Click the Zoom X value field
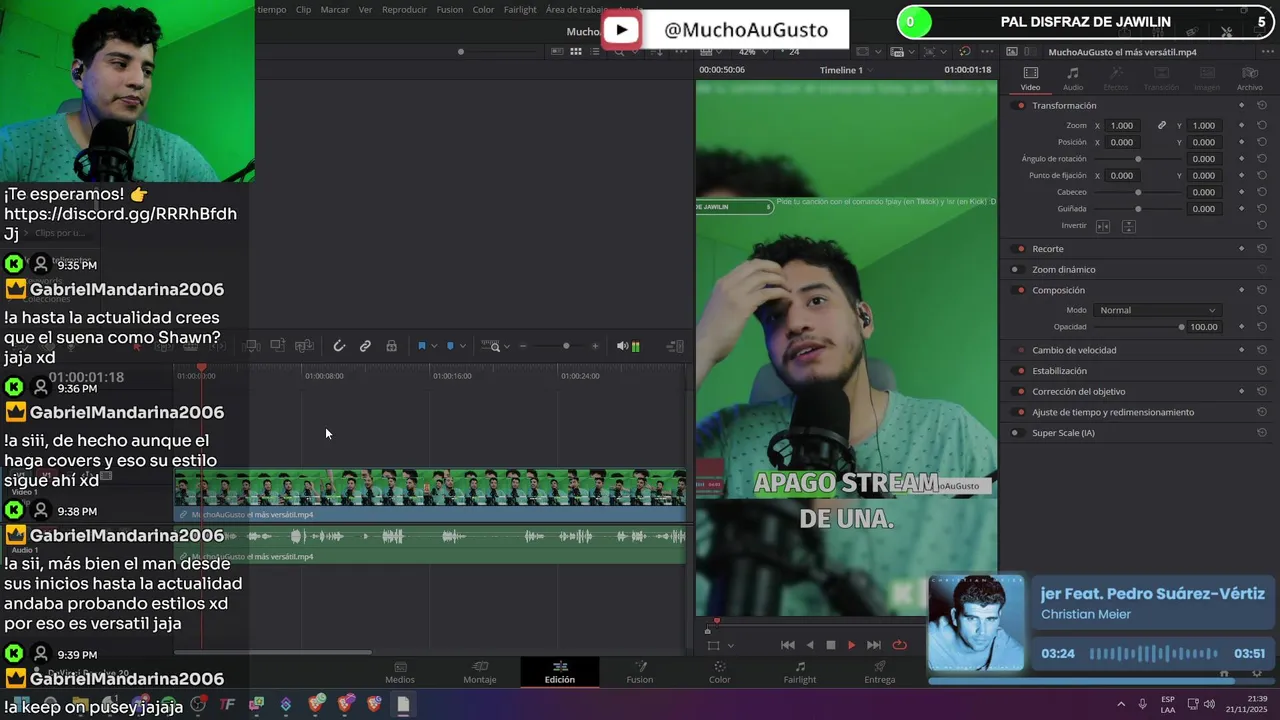The width and height of the screenshot is (1280, 720). pos(1122,126)
